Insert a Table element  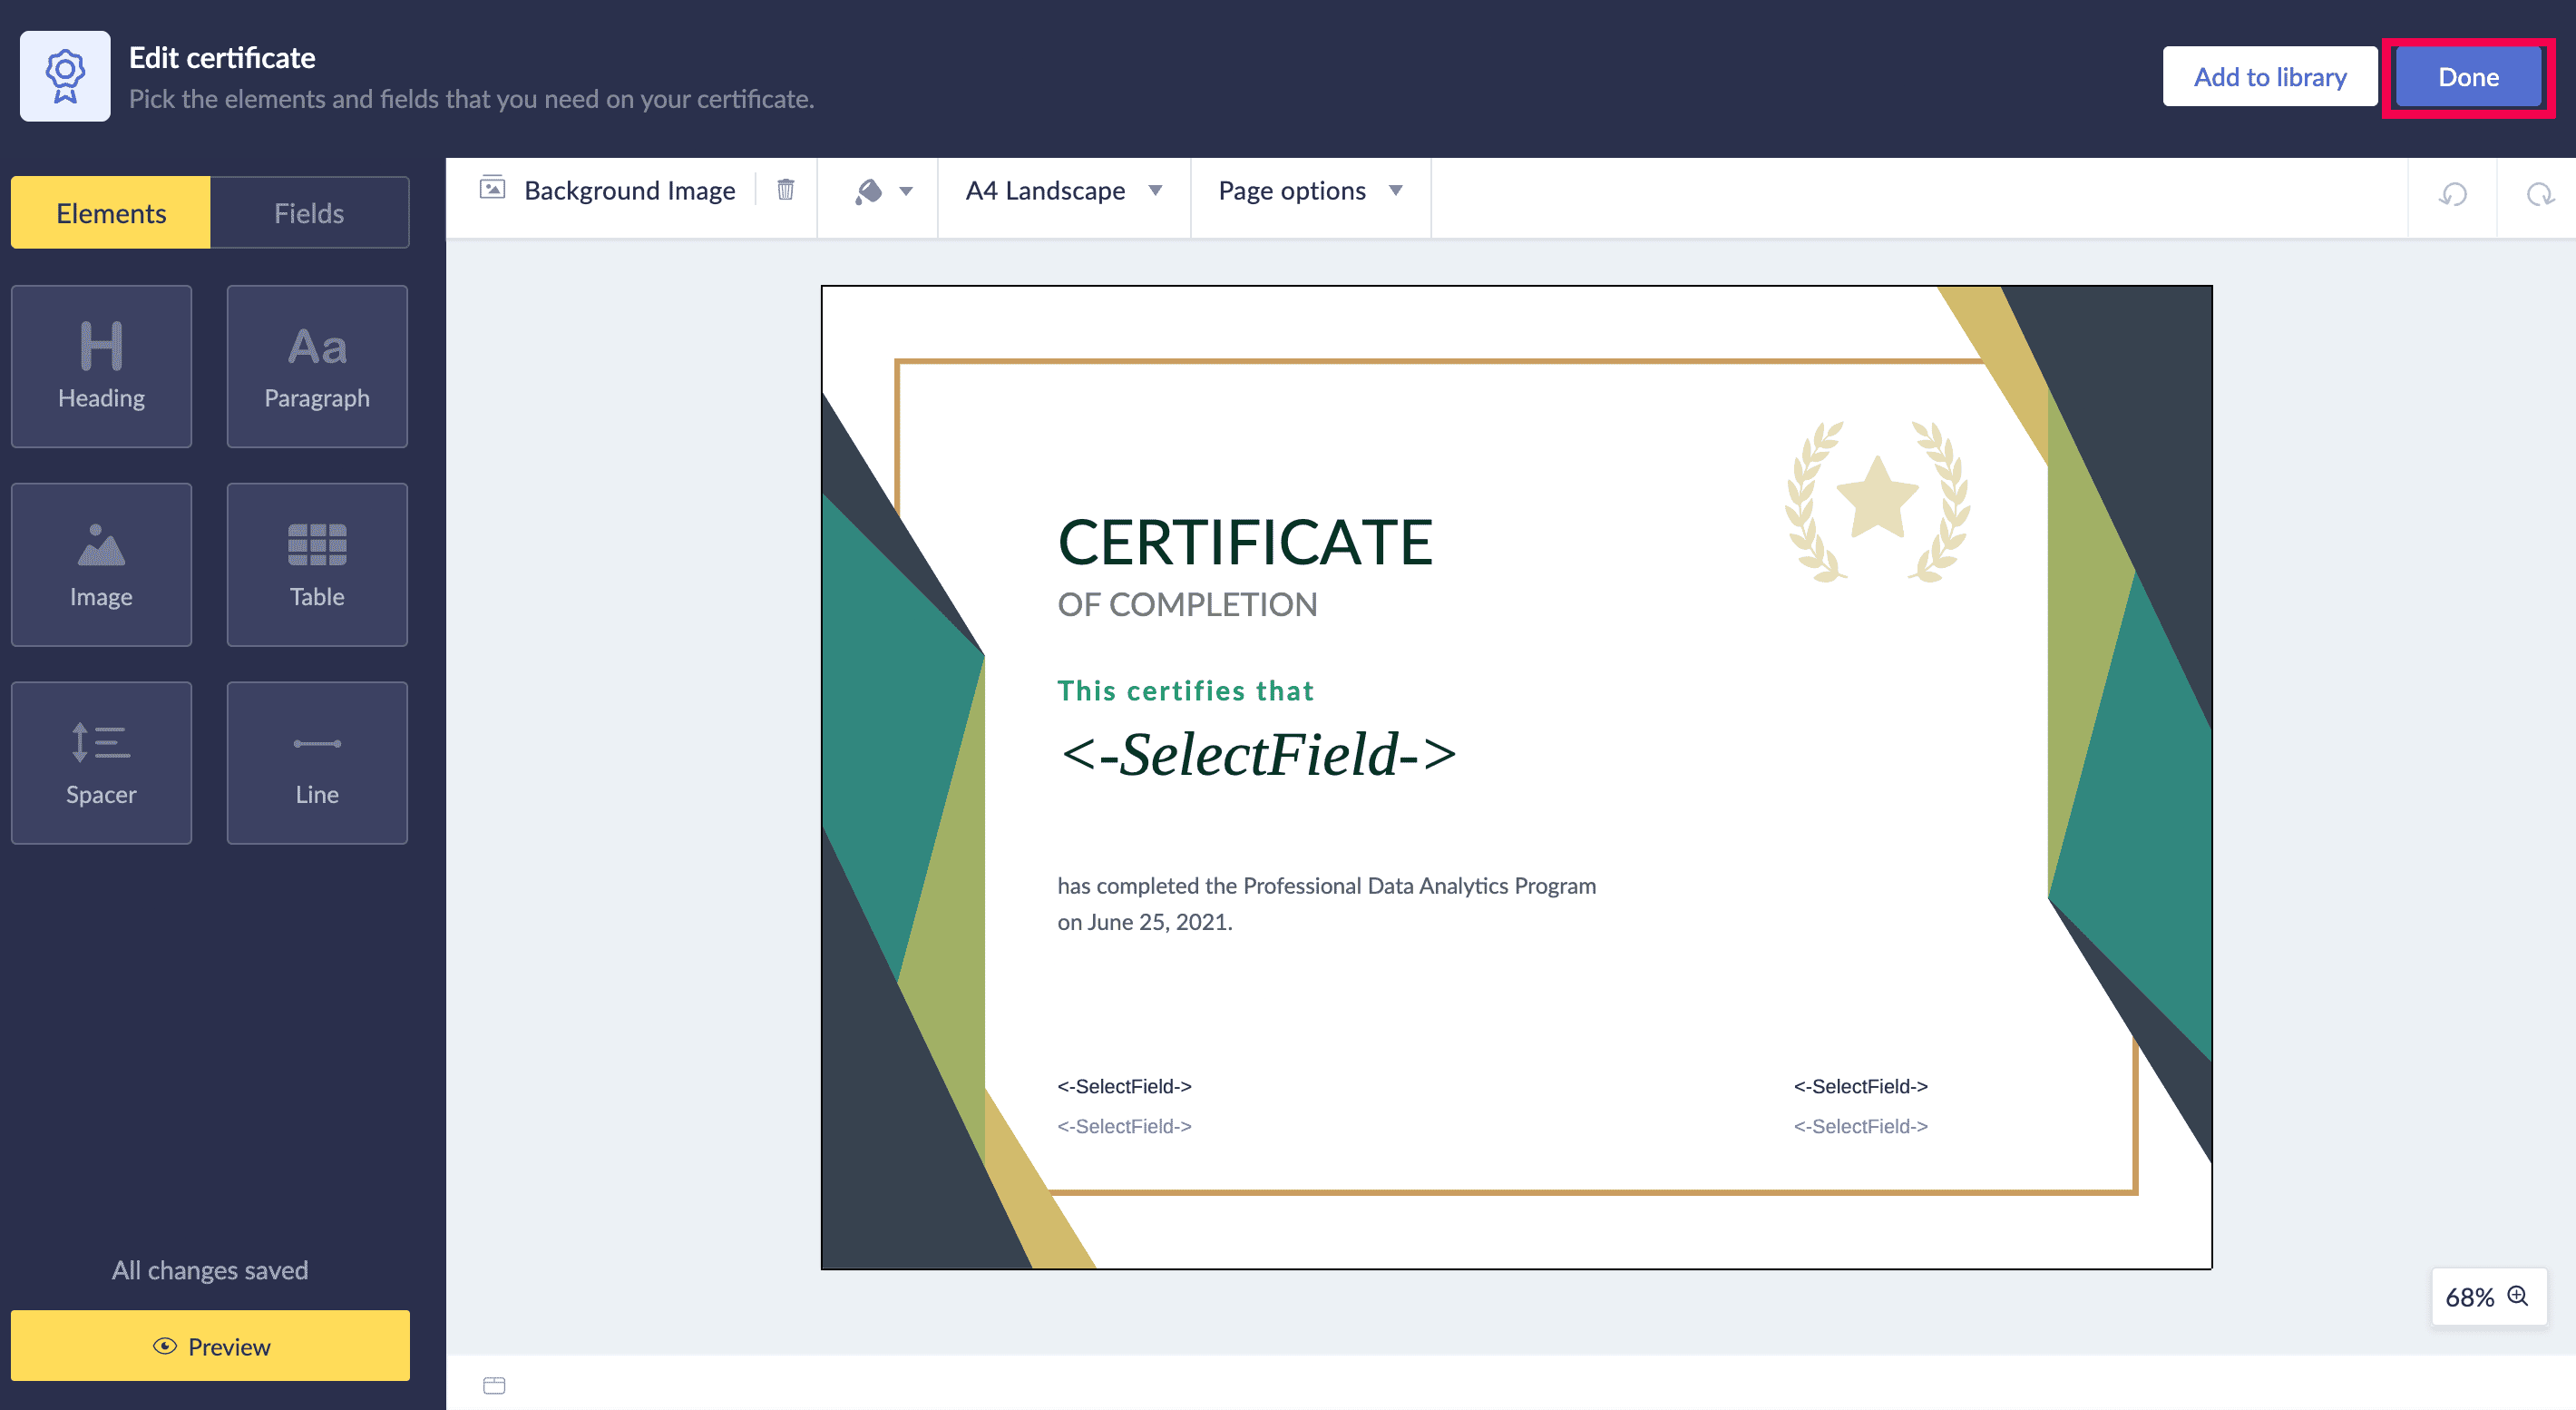click(317, 564)
